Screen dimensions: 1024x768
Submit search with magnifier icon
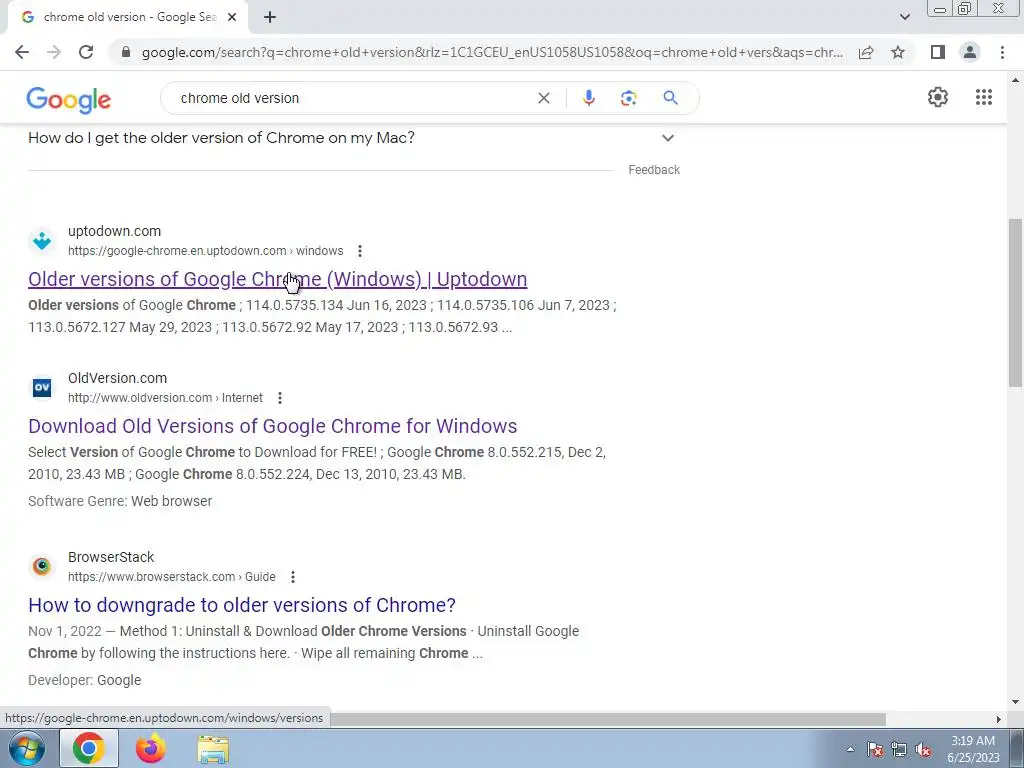click(670, 98)
